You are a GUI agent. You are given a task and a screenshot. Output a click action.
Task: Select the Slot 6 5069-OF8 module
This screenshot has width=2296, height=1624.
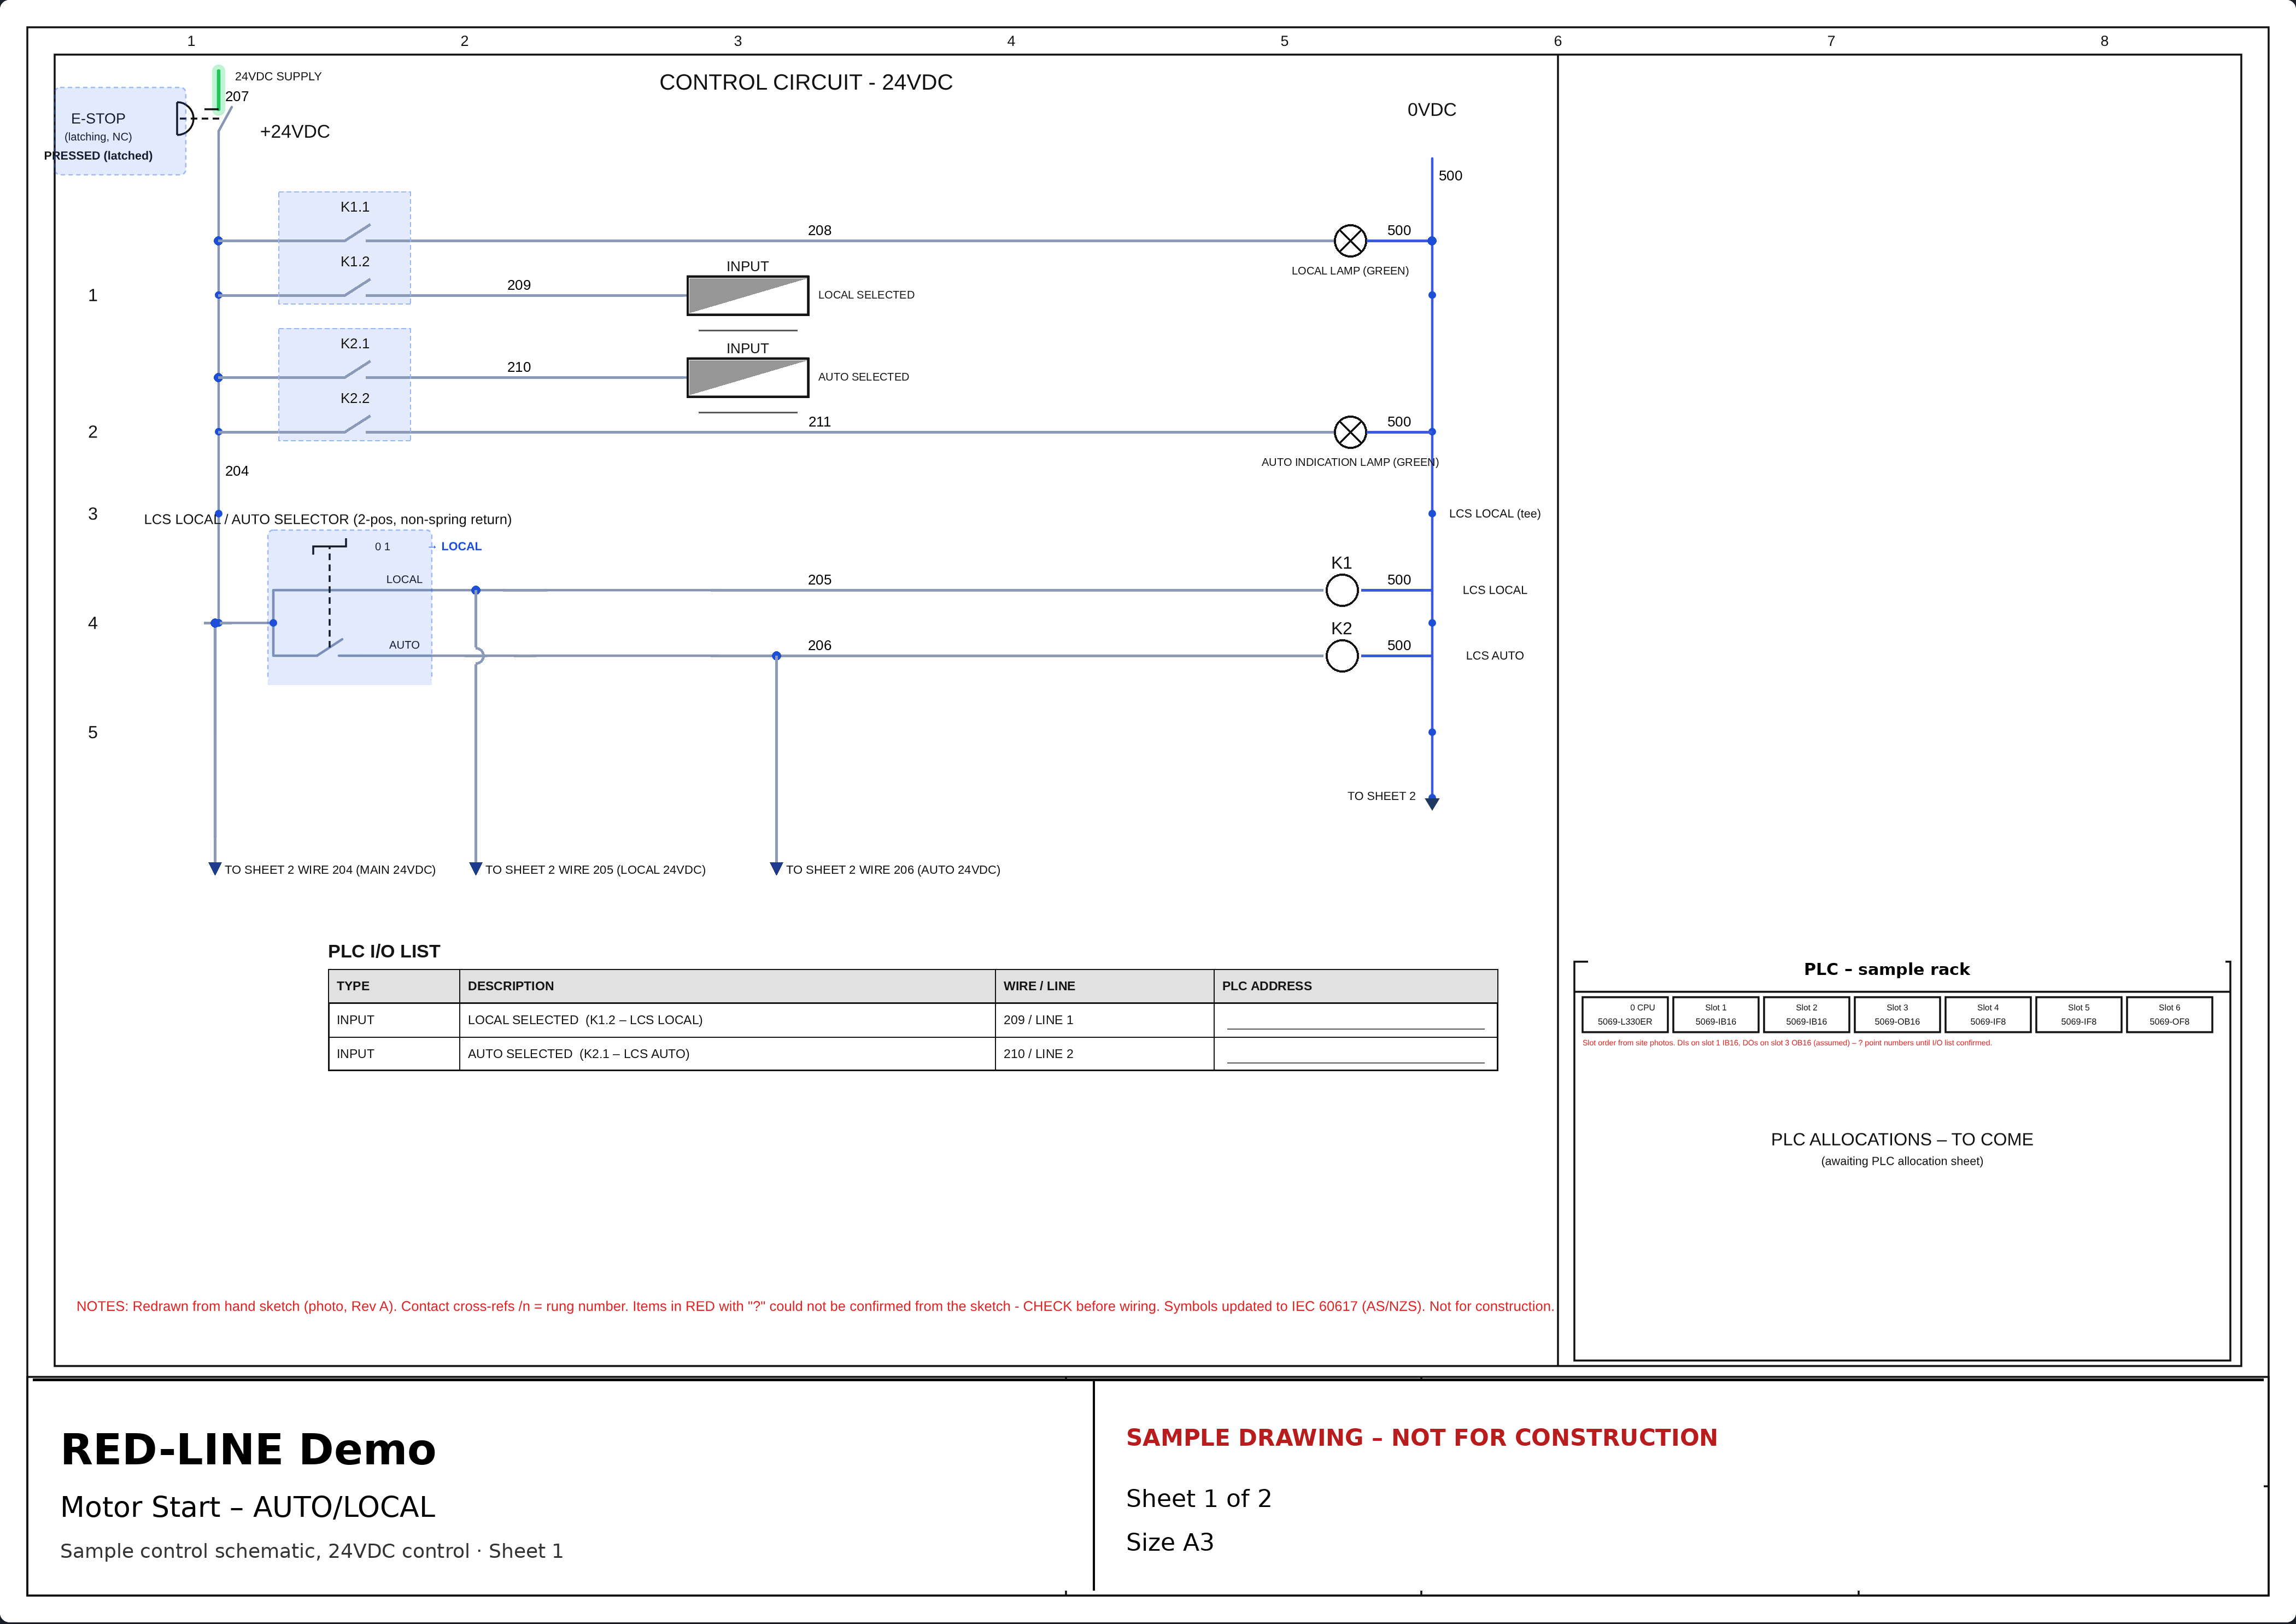pos(2169,1014)
